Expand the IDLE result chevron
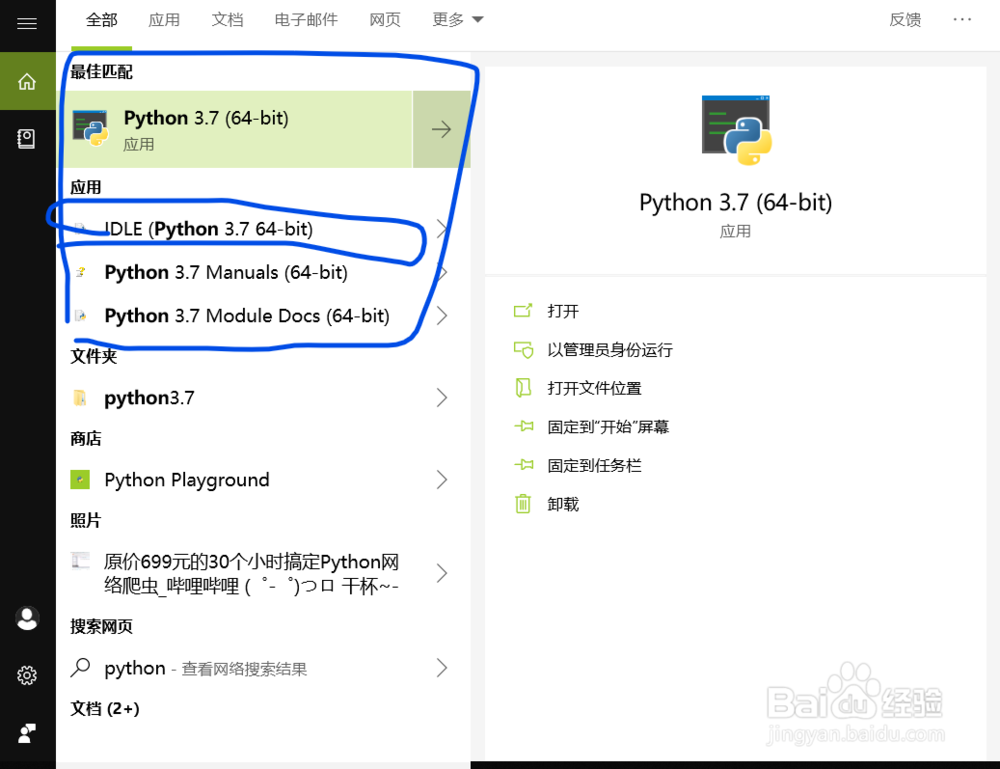Screen dimensions: 1000x769 pos(441,228)
